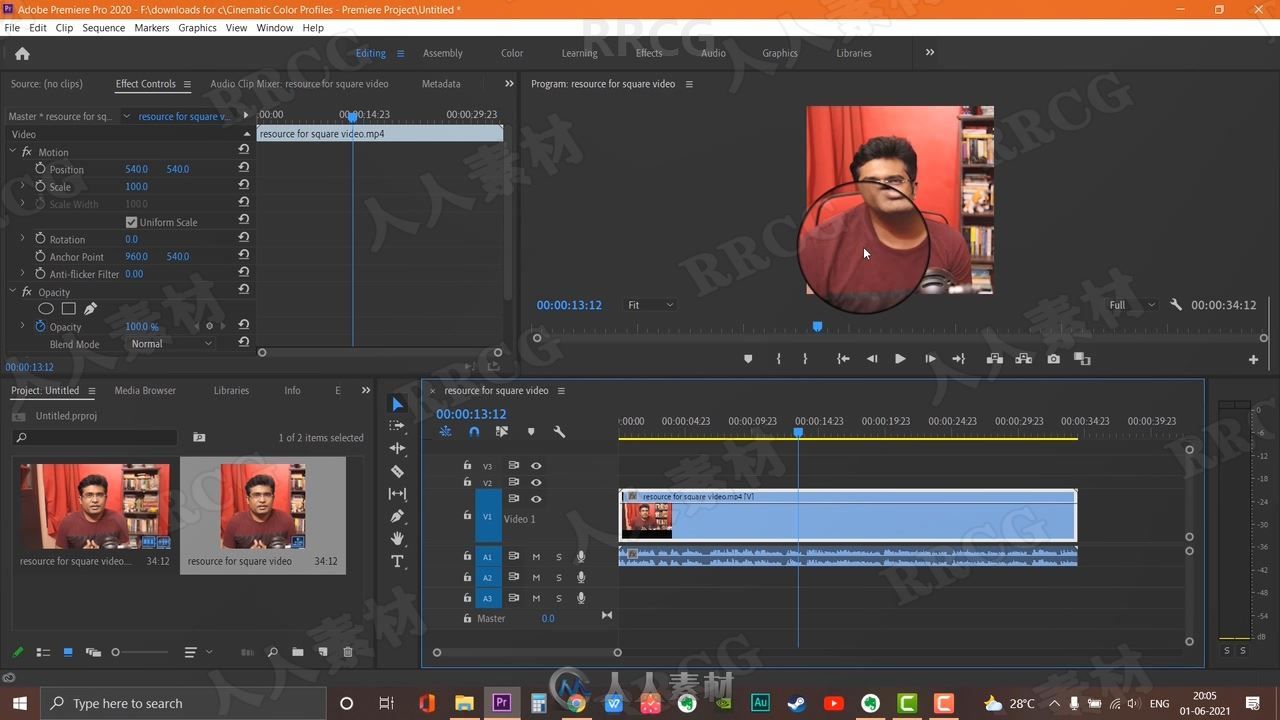Delete selected project item trash icon
Screen dimensions: 1280x720
tap(348, 652)
